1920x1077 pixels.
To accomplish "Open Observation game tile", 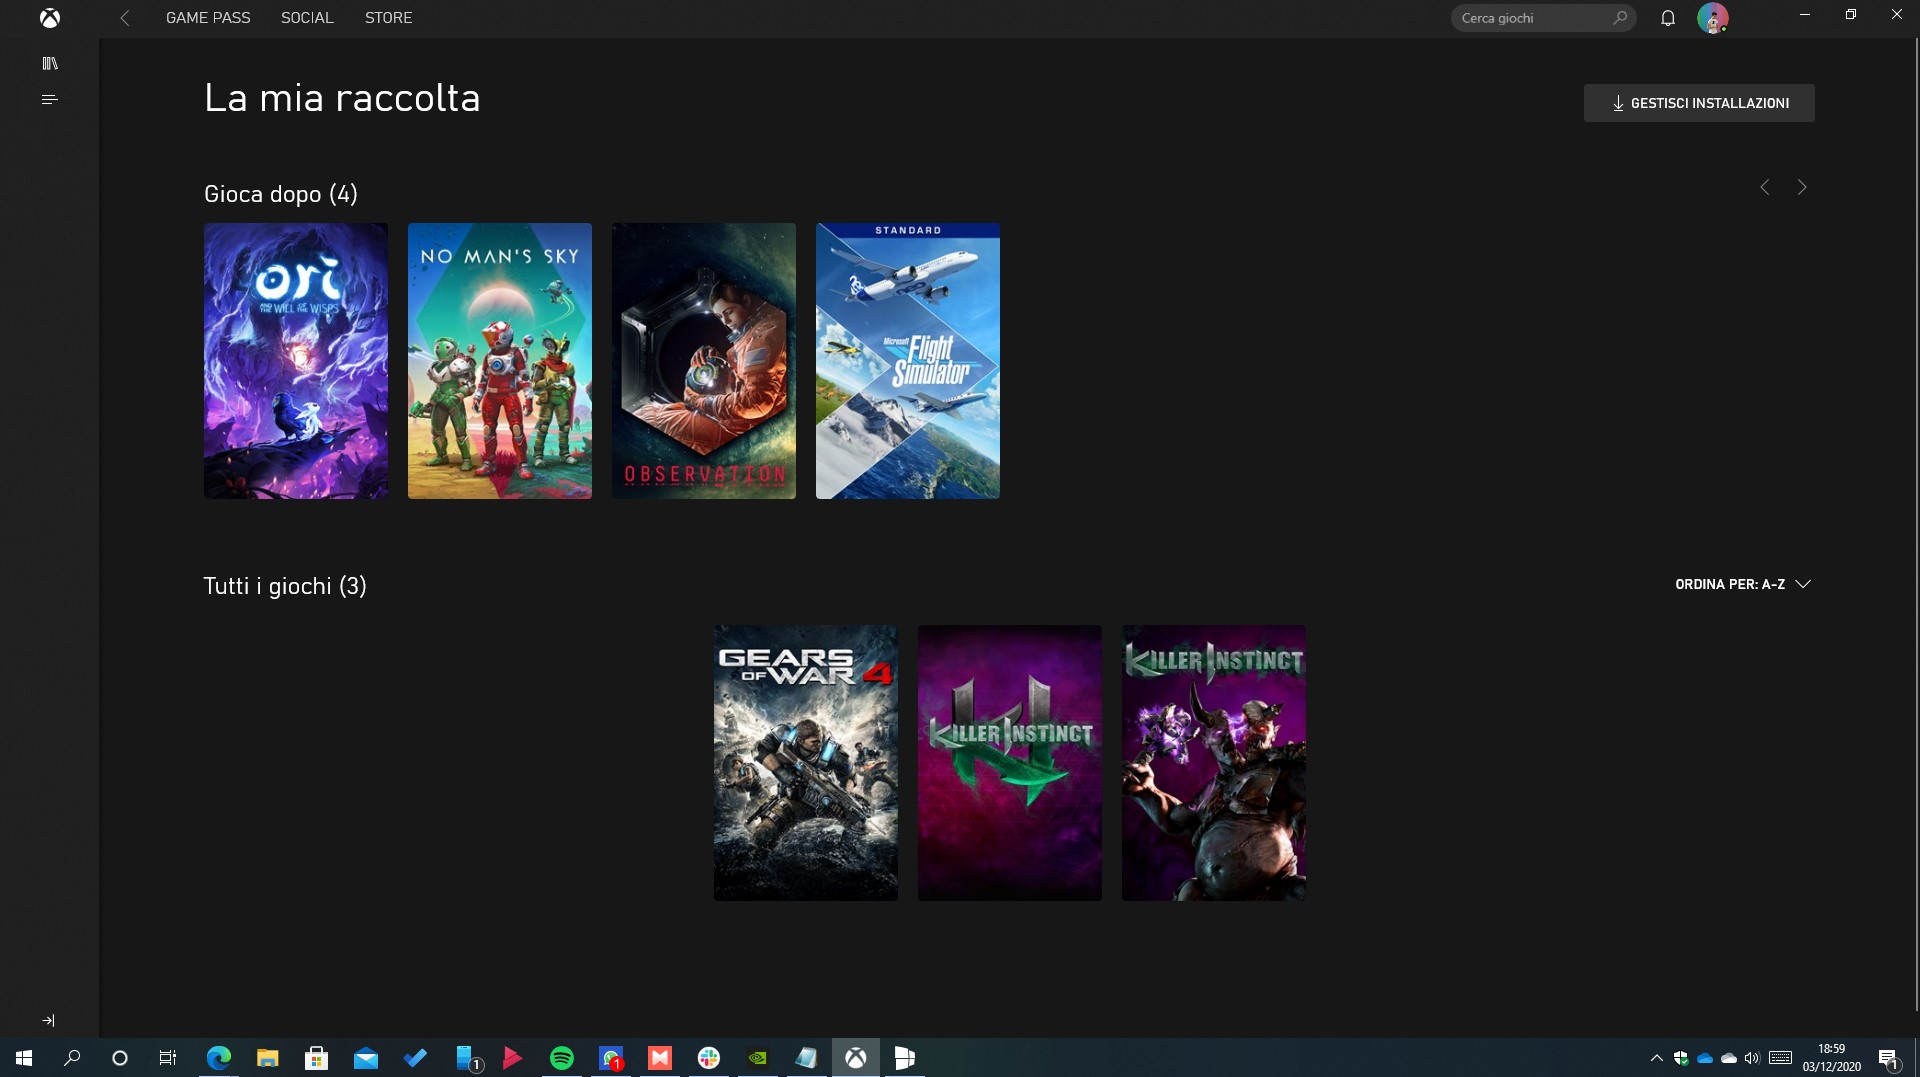I will (704, 361).
